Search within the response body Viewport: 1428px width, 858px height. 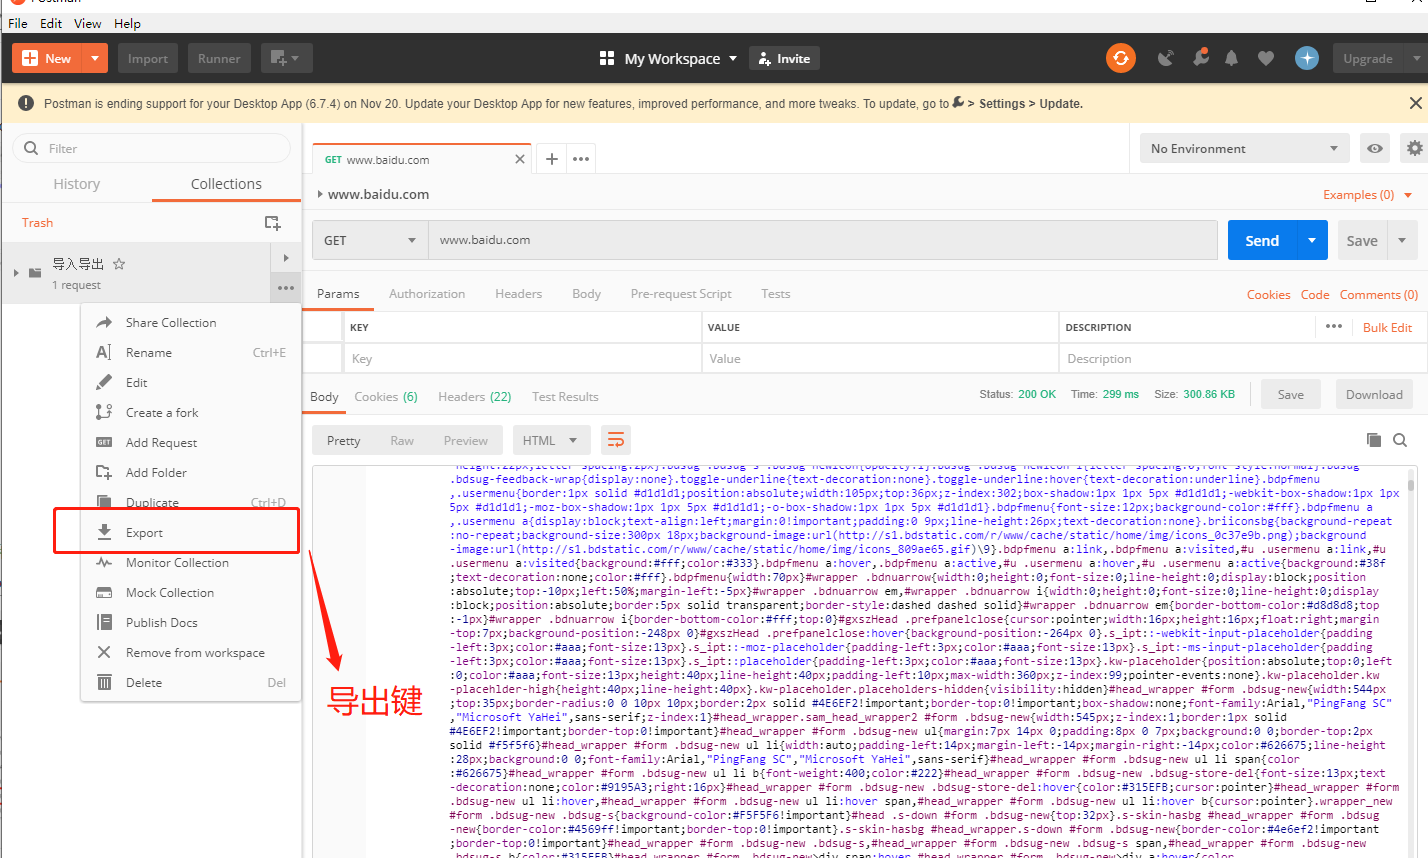click(1400, 440)
